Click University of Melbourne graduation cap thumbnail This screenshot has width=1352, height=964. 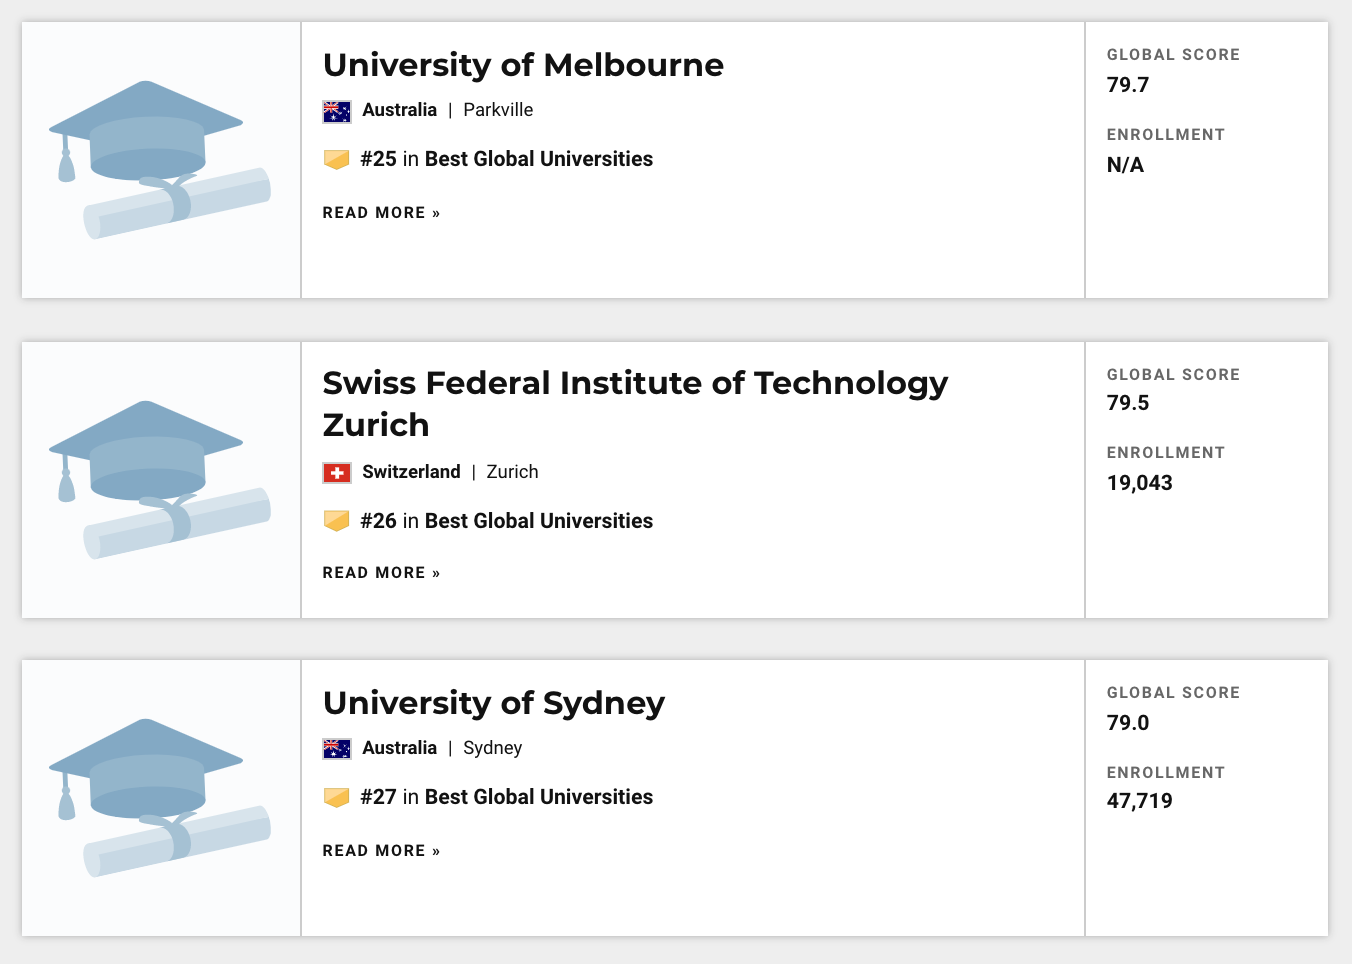160,160
